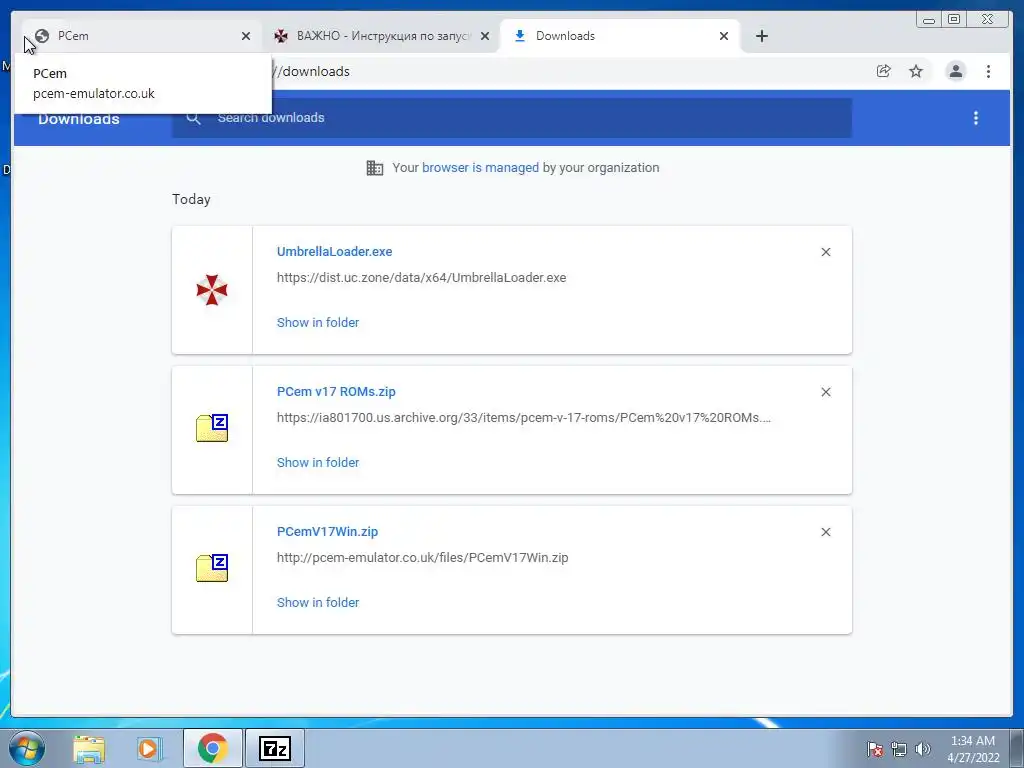Viewport: 1024px width, 768px height.
Task: Close the ВАЖНО Инструкция tab
Action: tap(485, 36)
